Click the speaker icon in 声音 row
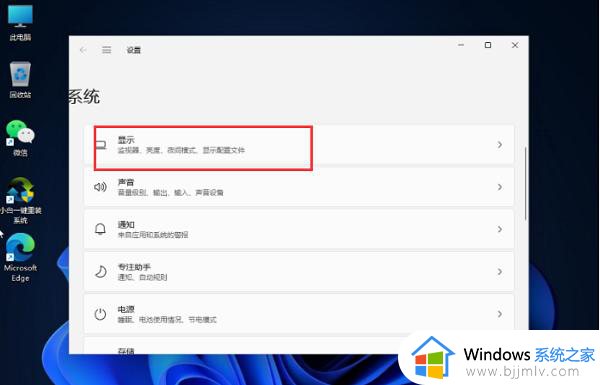The image size is (600, 385). click(100, 187)
